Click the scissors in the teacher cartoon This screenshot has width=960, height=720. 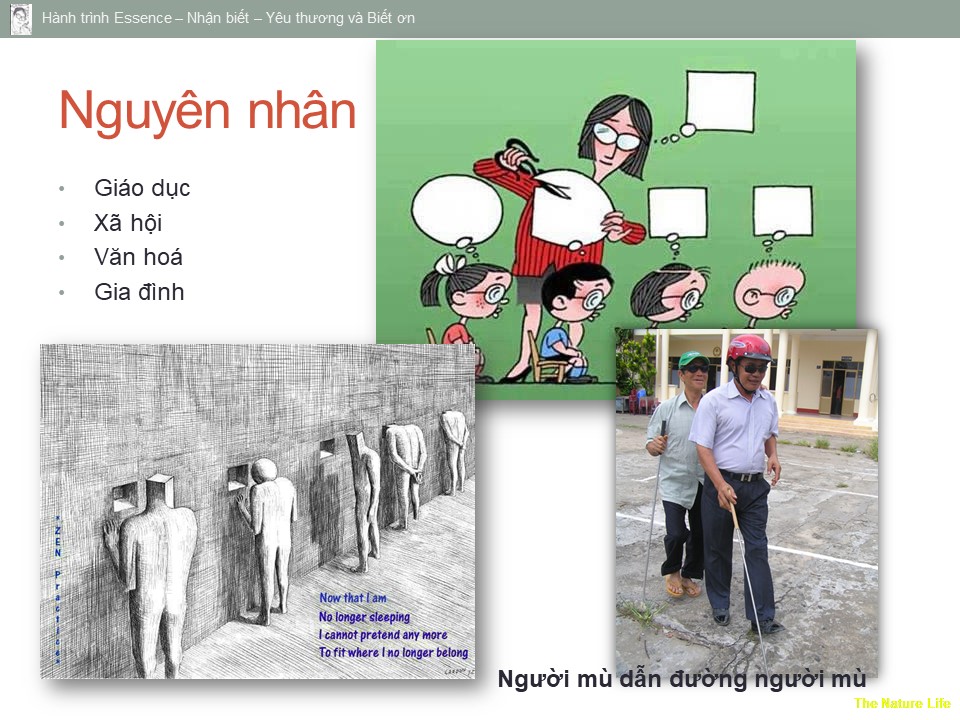[538, 170]
